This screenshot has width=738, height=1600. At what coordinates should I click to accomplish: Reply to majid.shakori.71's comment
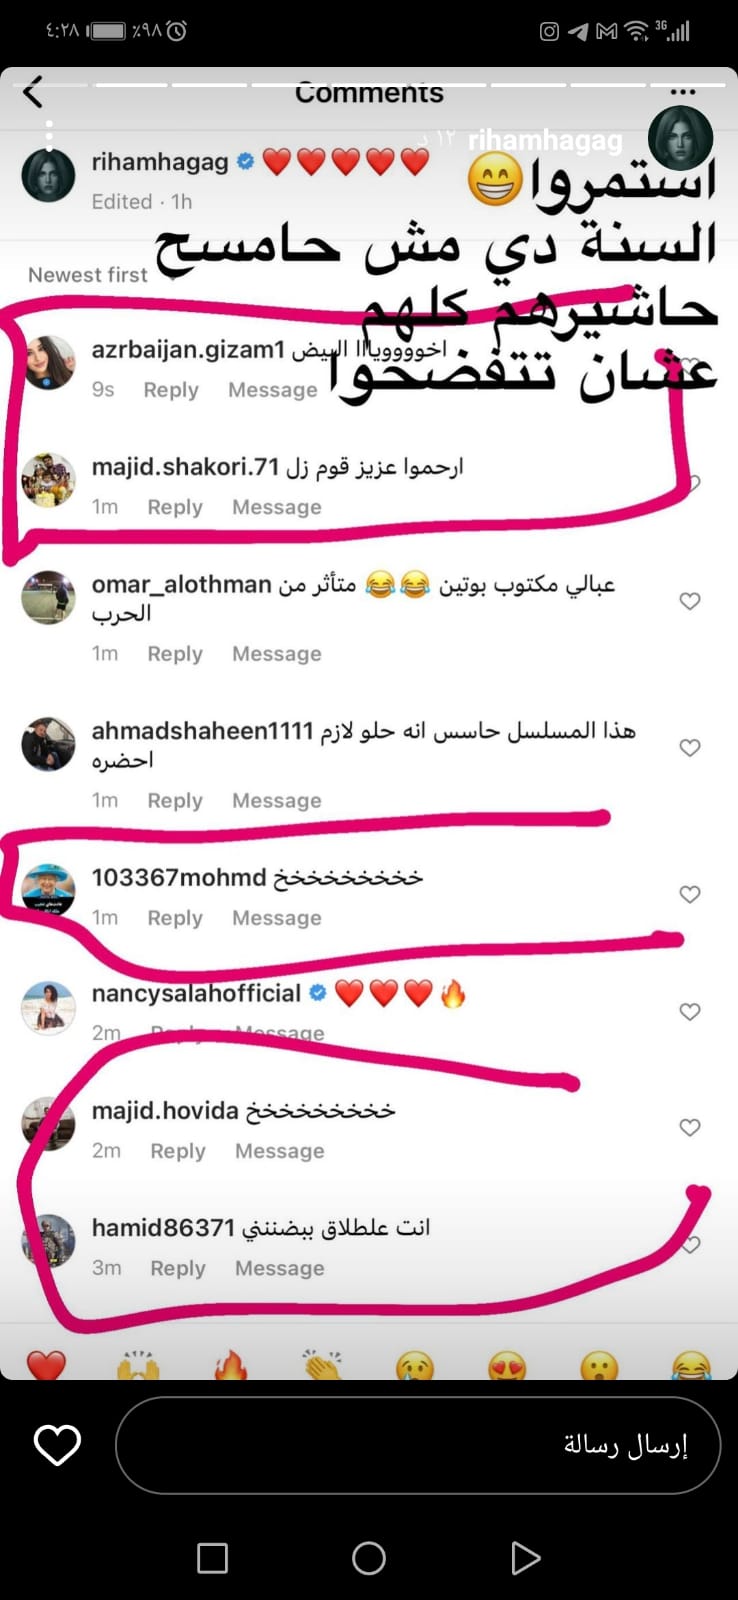pyautogui.click(x=175, y=507)
